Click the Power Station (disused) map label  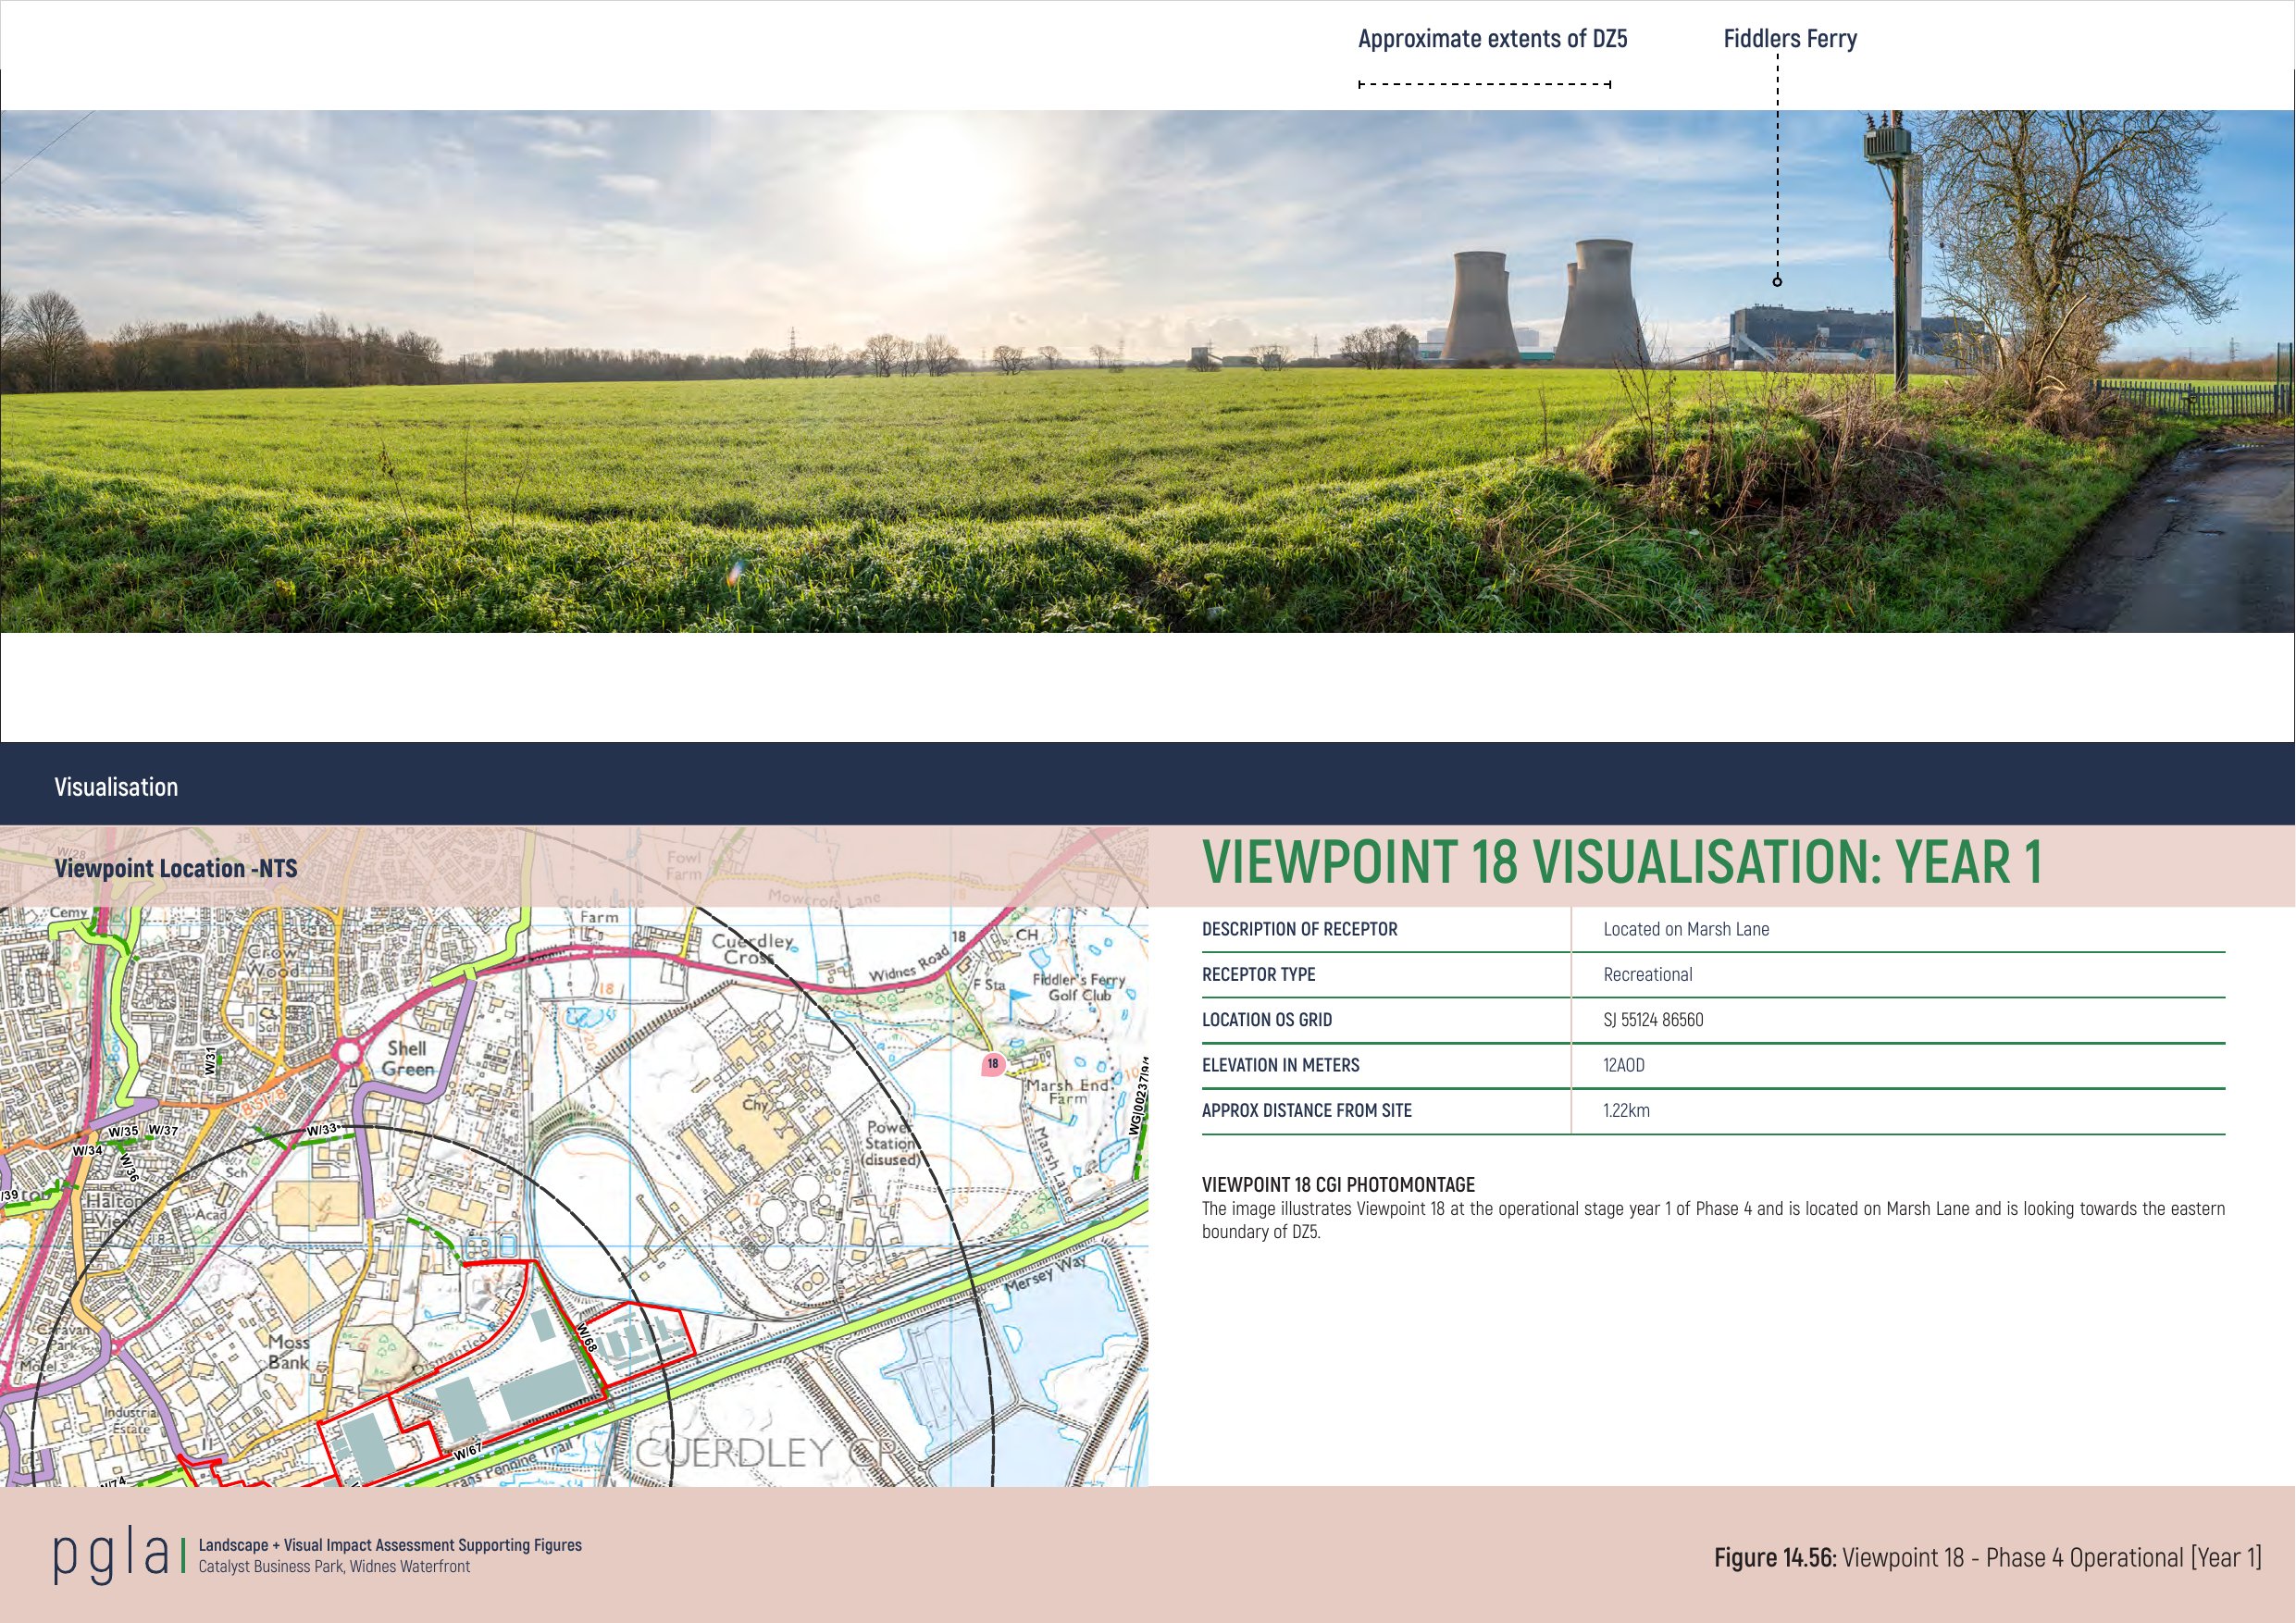click(x=890, y=1143)
